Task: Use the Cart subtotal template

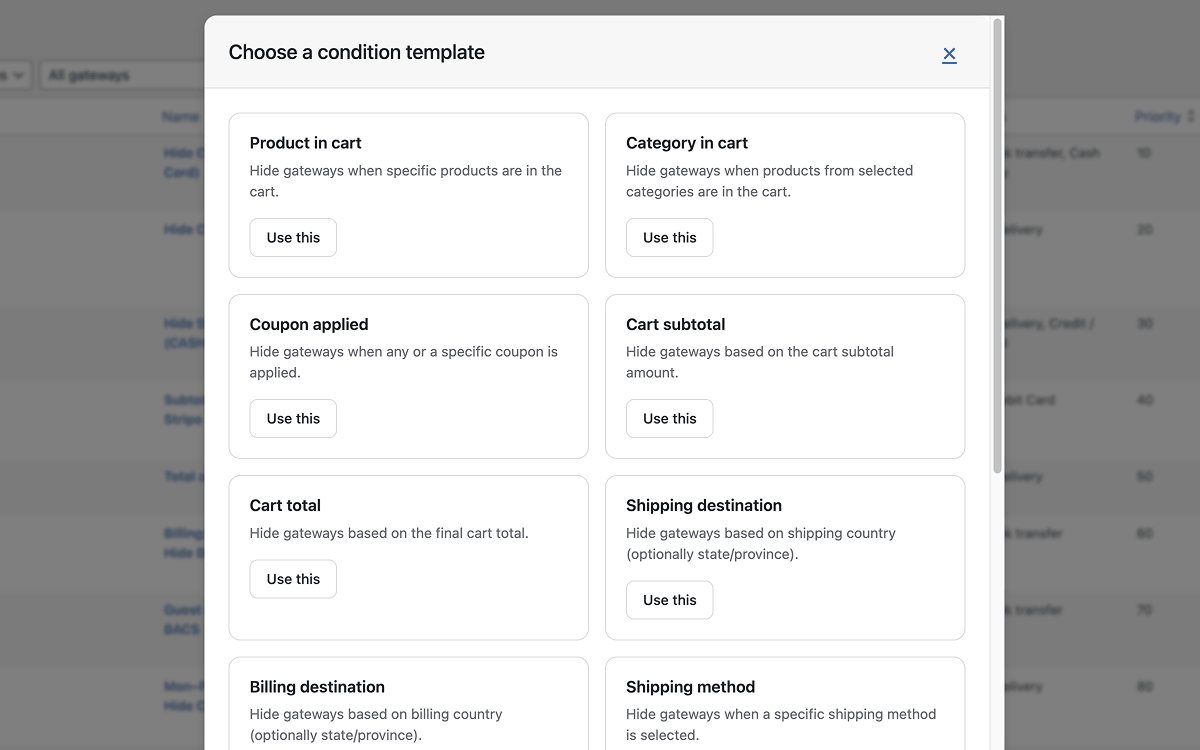Action: 669,418
